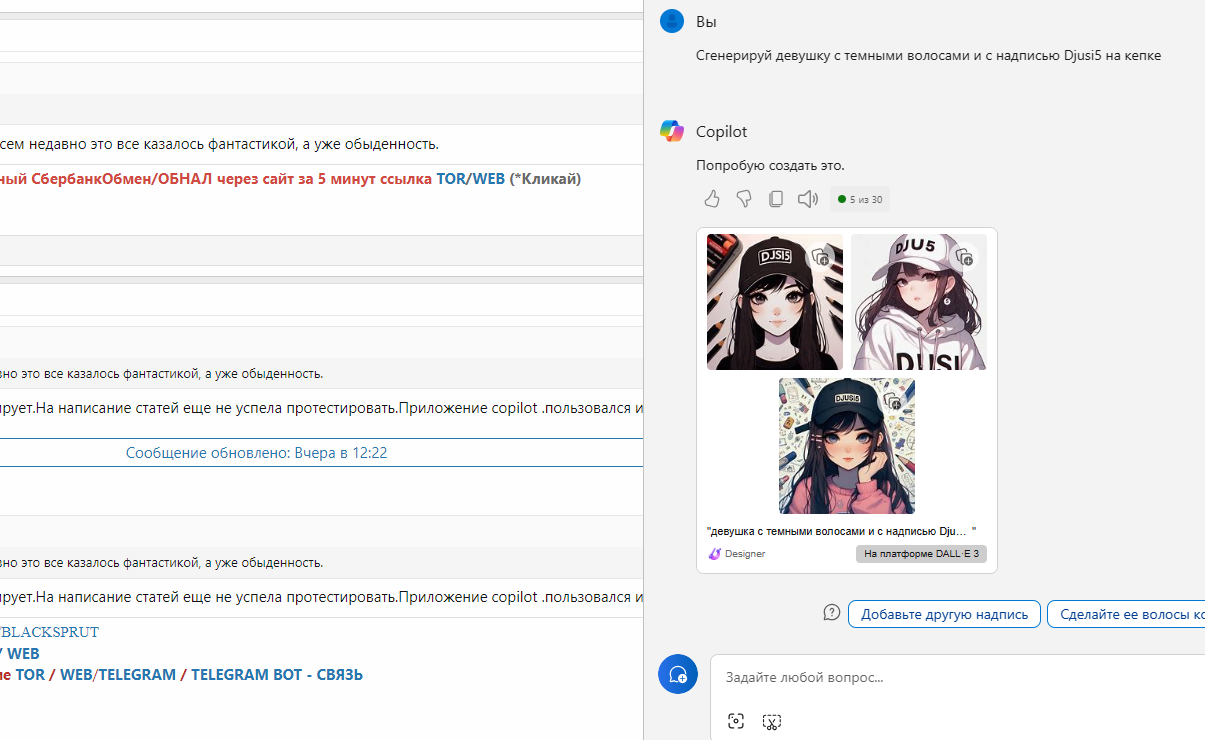The image size is (1205, 740).
Task: Click the suggestions help question-mark icon
Action: pyautogui.click(x=831, y=613)
